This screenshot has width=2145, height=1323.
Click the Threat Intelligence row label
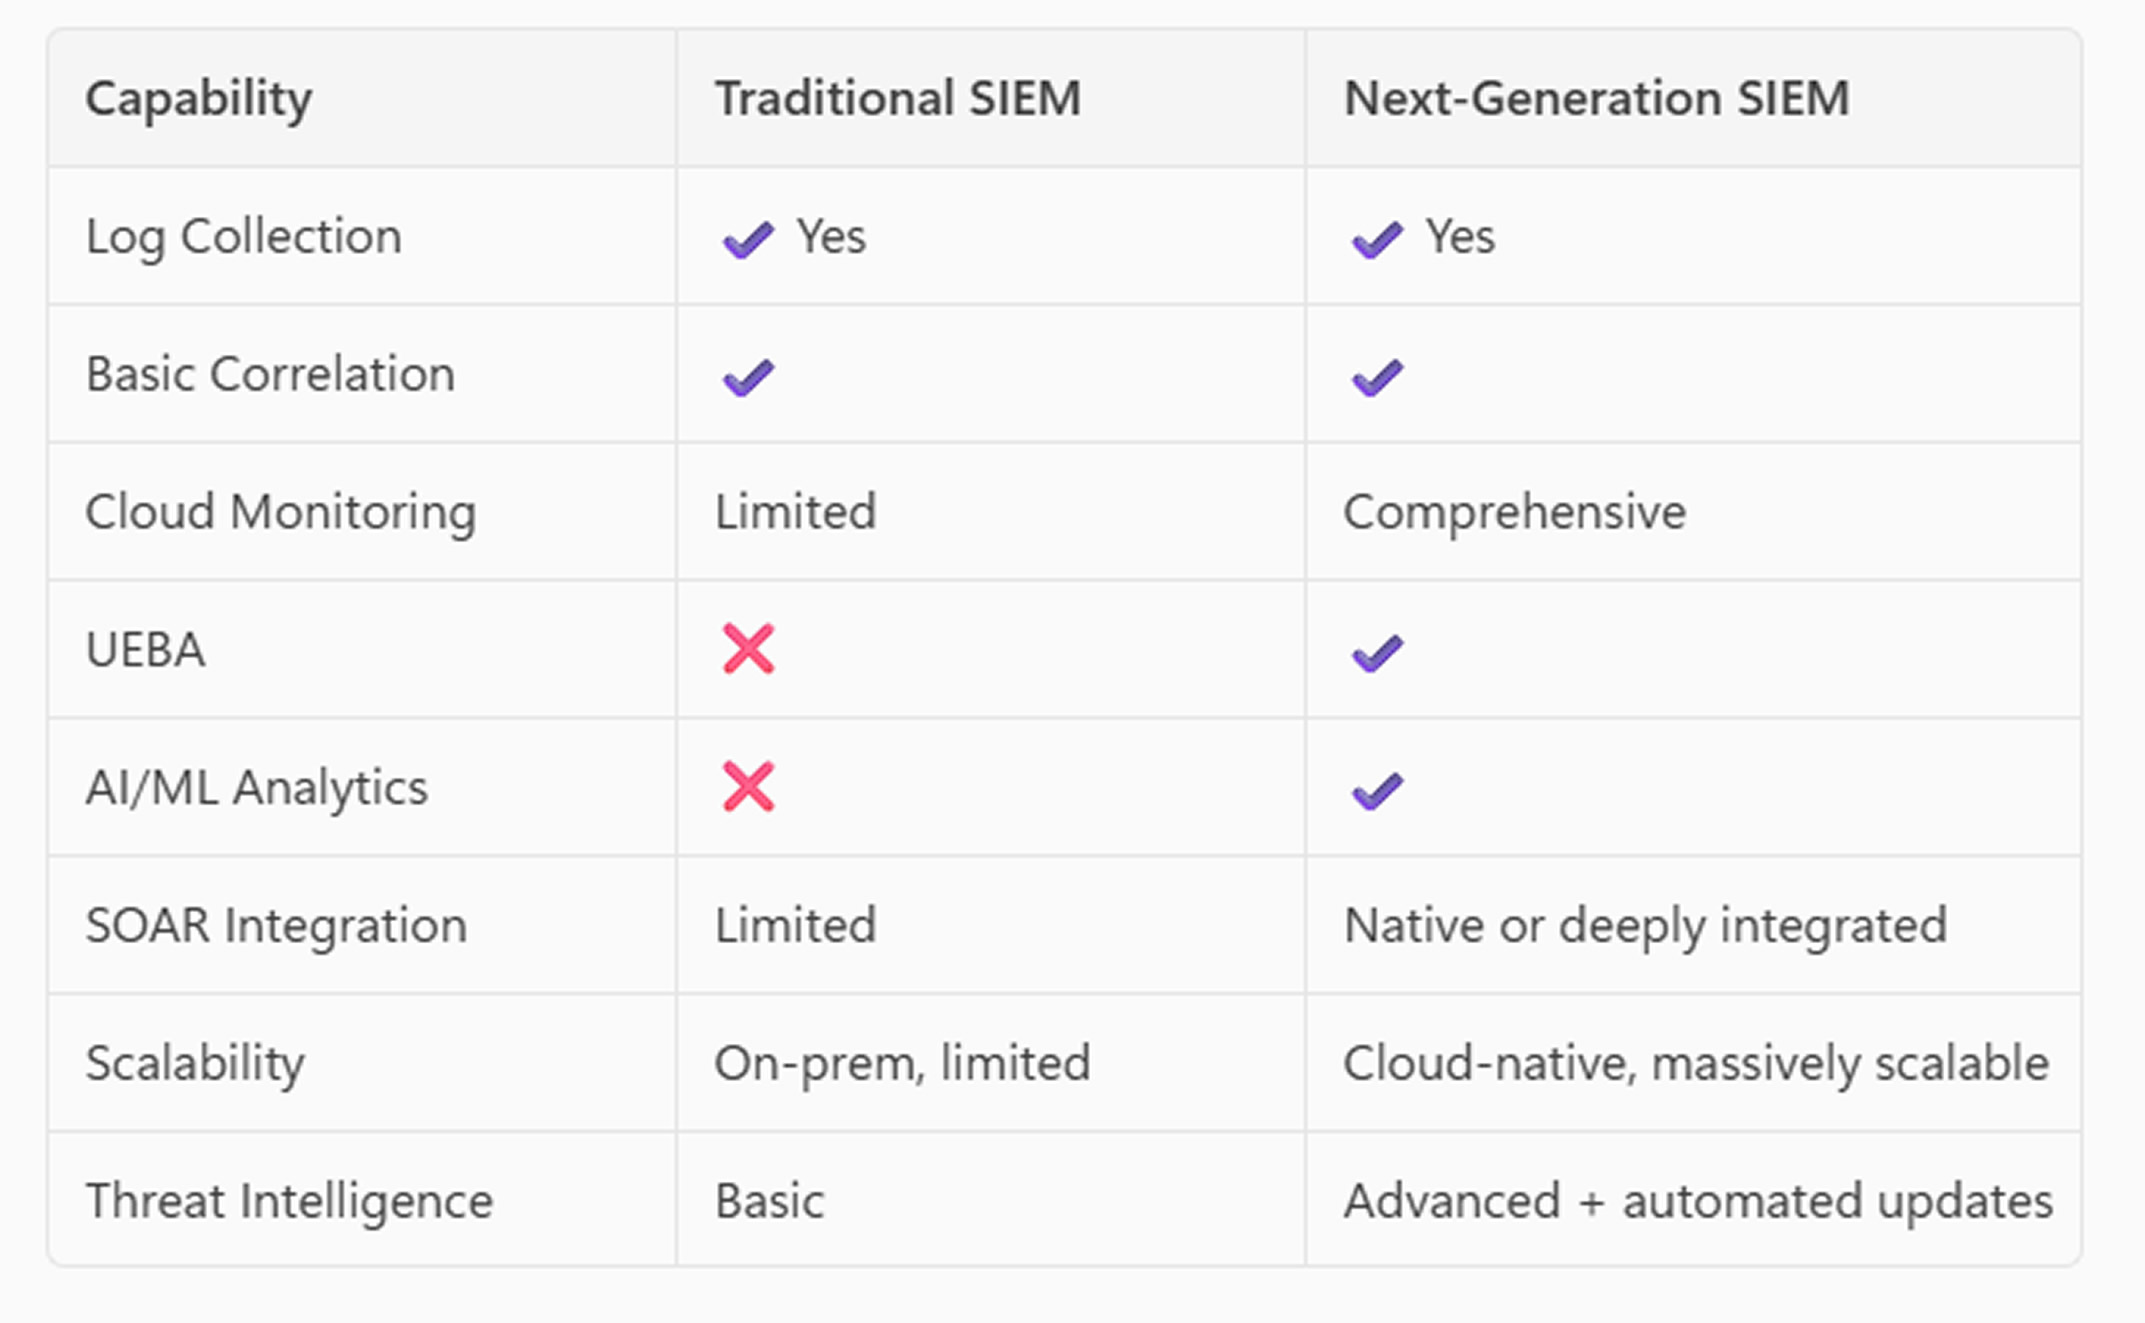(x=289, y=1201)
